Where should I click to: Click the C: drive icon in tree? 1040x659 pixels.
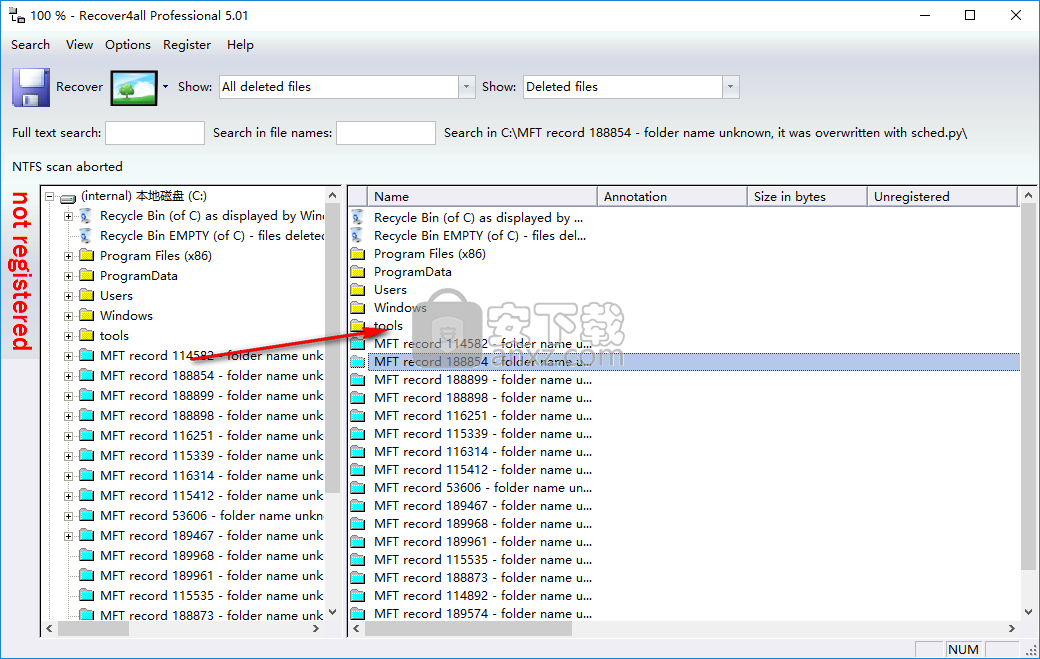click(68, 197)
